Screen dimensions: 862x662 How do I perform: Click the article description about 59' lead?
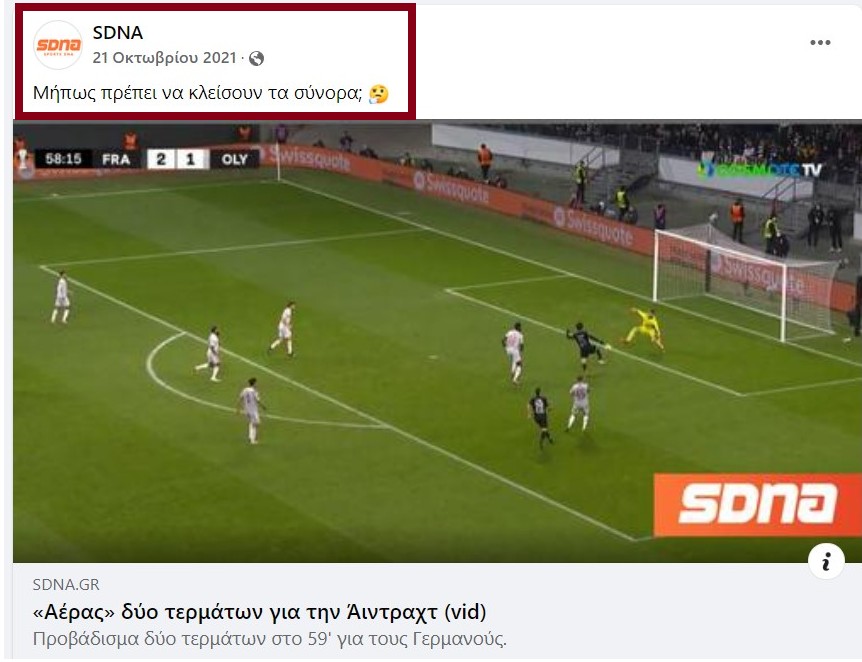pos(269,639)
